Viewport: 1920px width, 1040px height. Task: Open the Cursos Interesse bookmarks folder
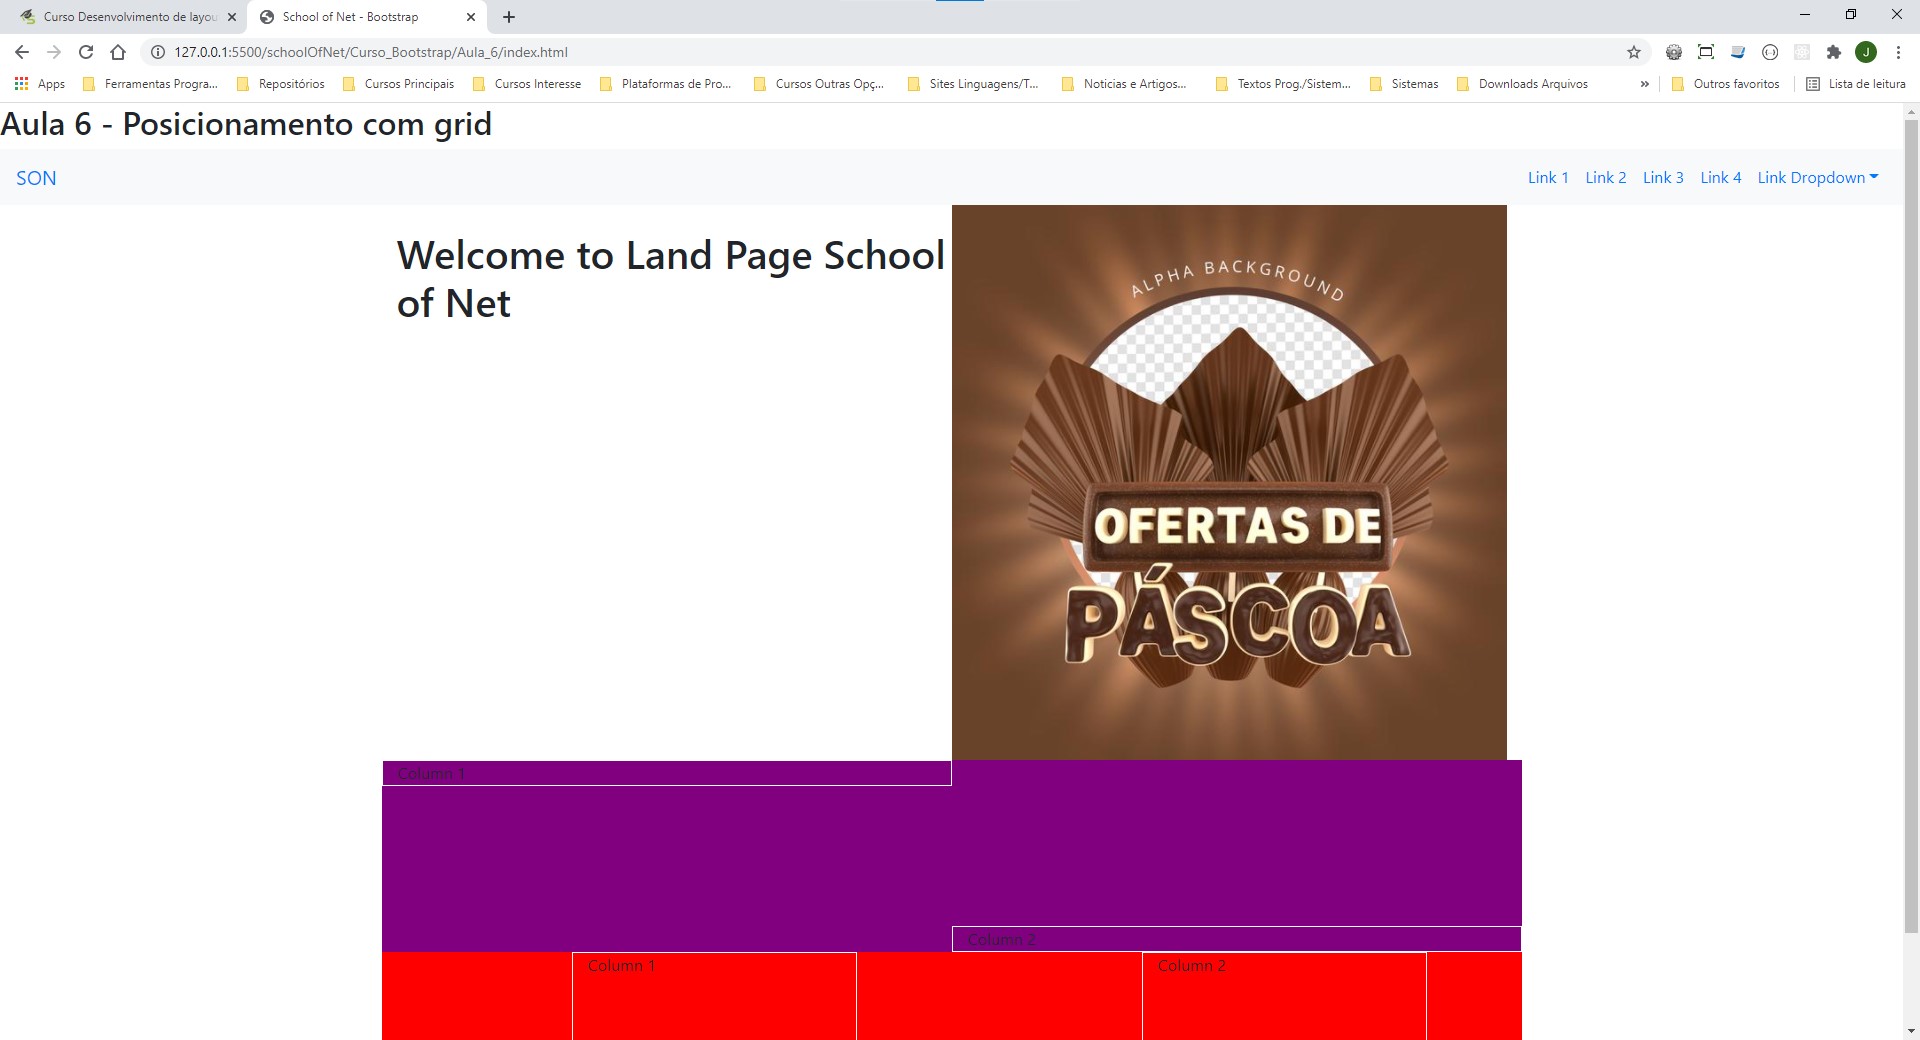click(527, 84)
